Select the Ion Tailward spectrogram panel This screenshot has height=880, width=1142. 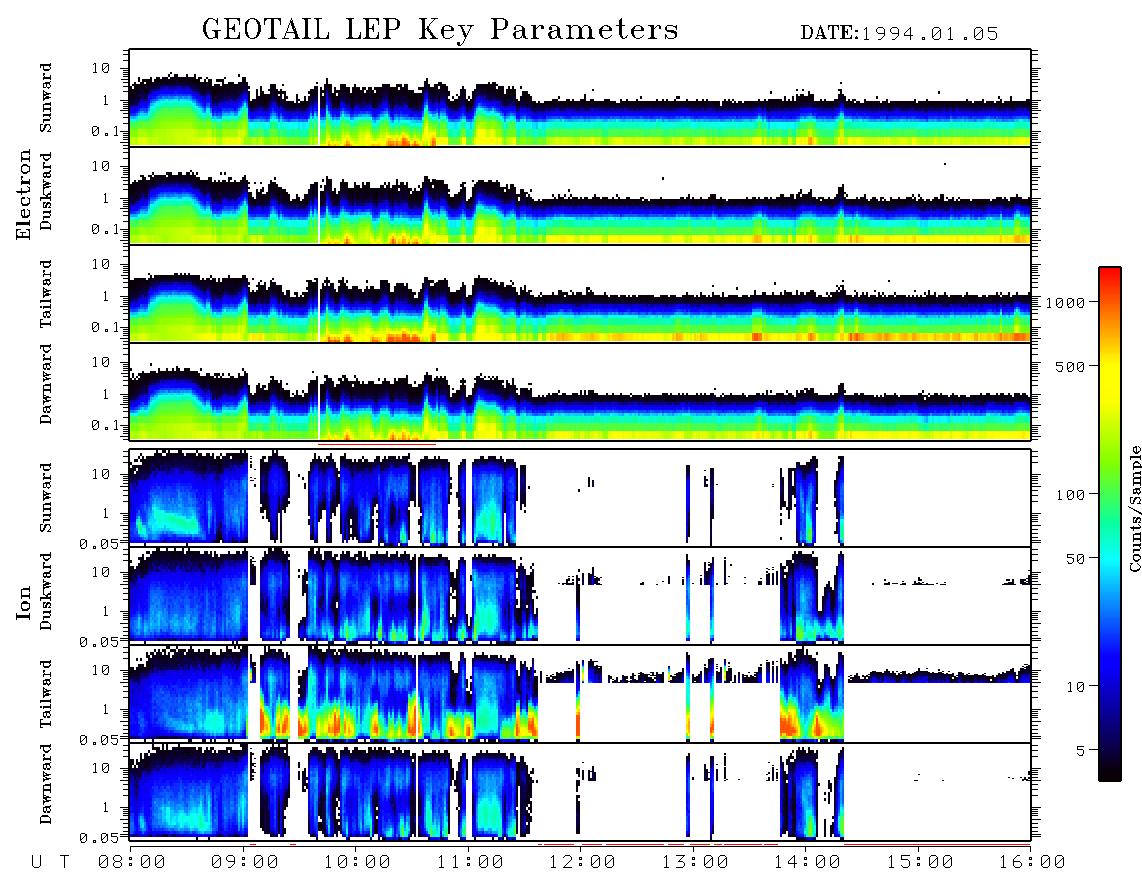(x=580, y=694)
